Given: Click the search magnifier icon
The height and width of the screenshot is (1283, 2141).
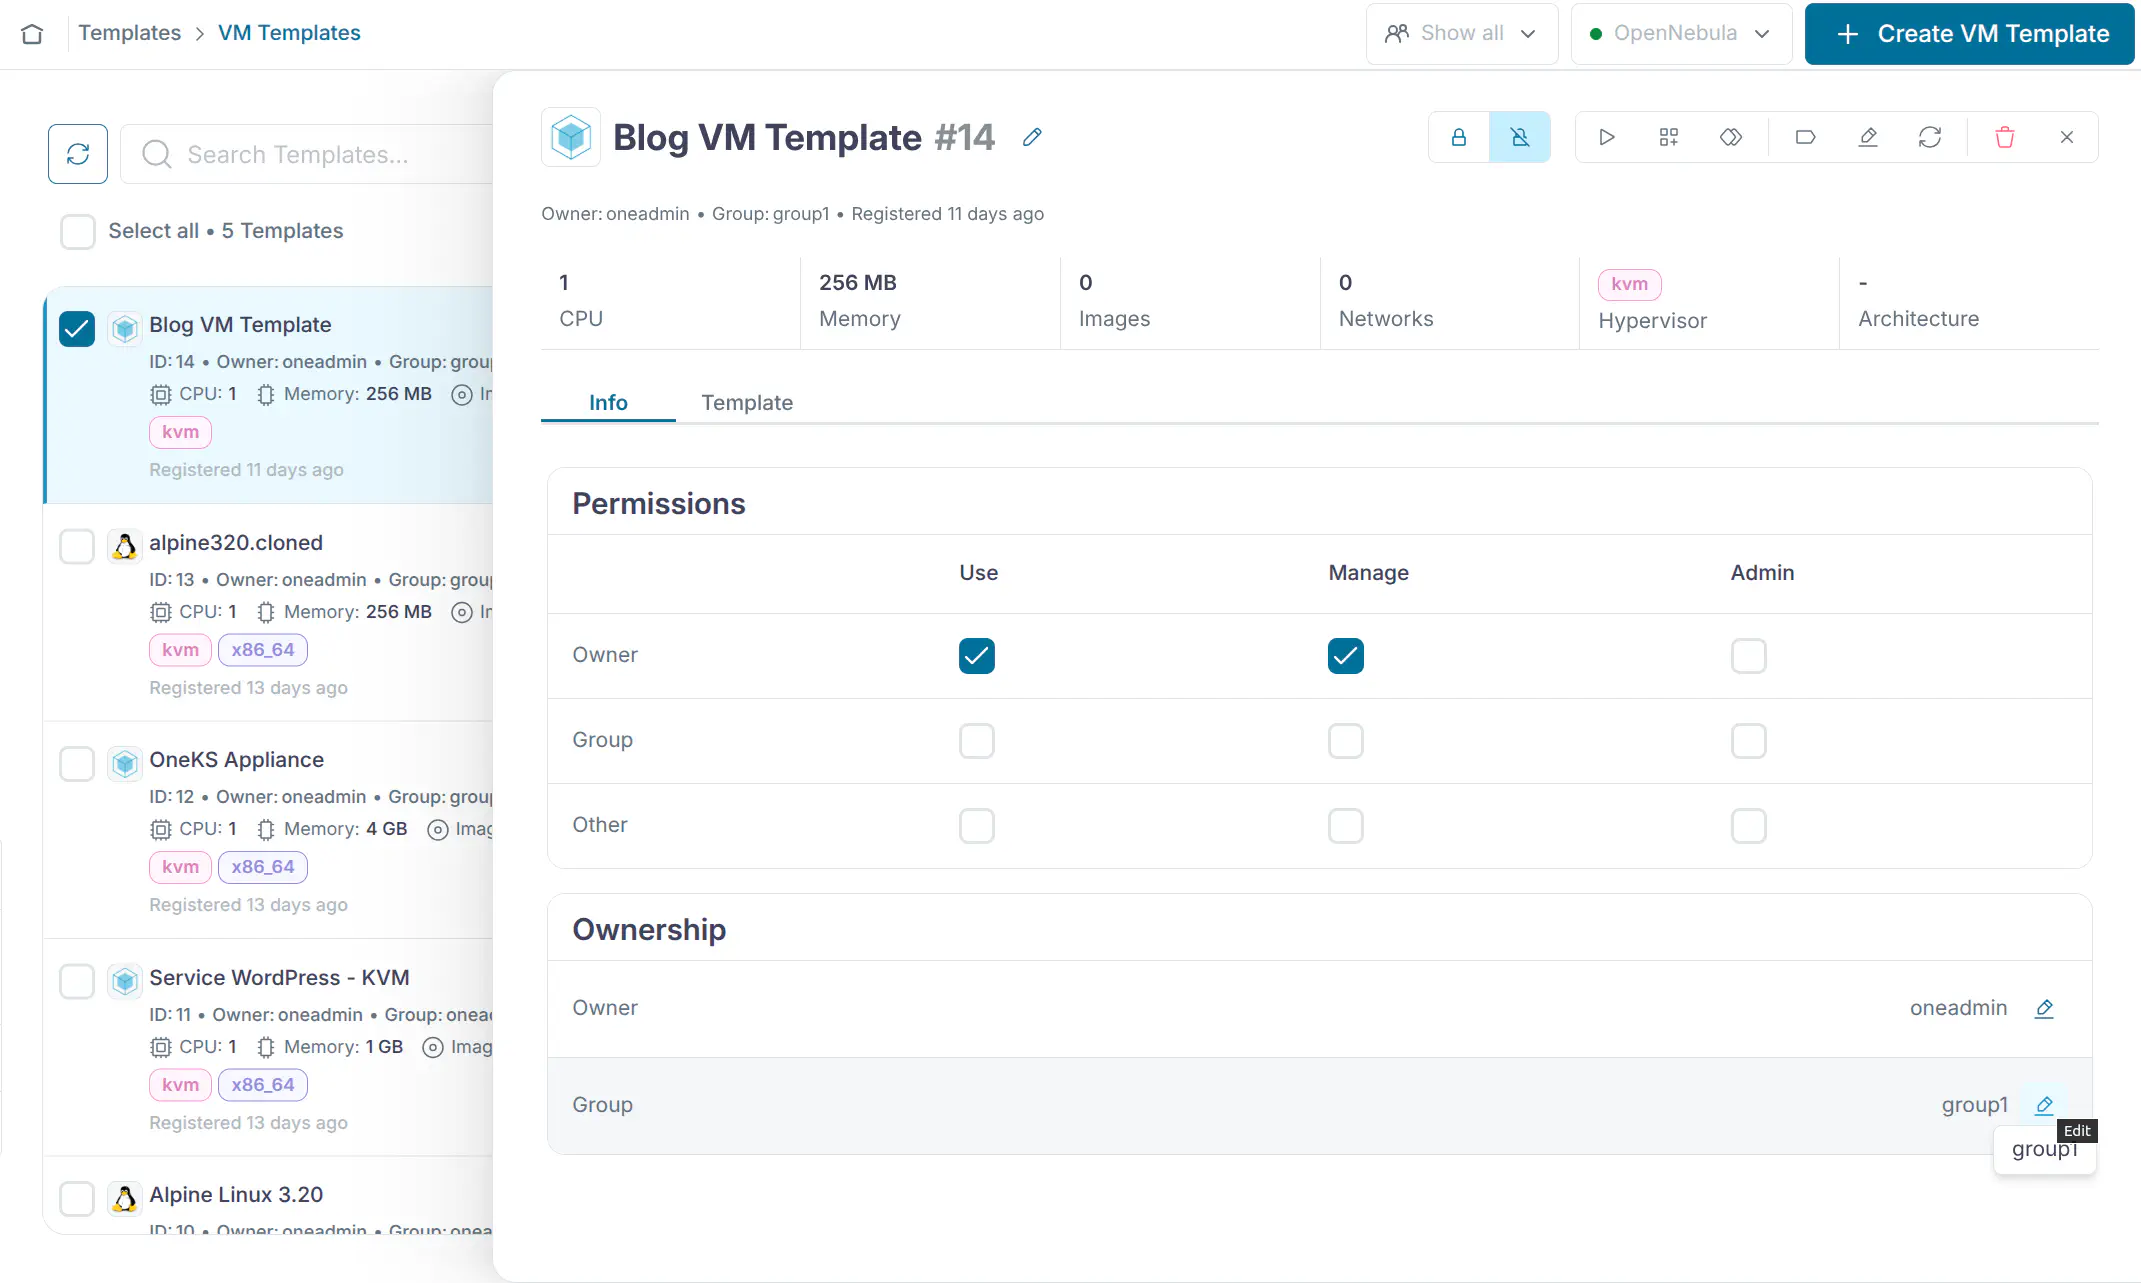Looking at the screenshot, I should tap(157, 154).
